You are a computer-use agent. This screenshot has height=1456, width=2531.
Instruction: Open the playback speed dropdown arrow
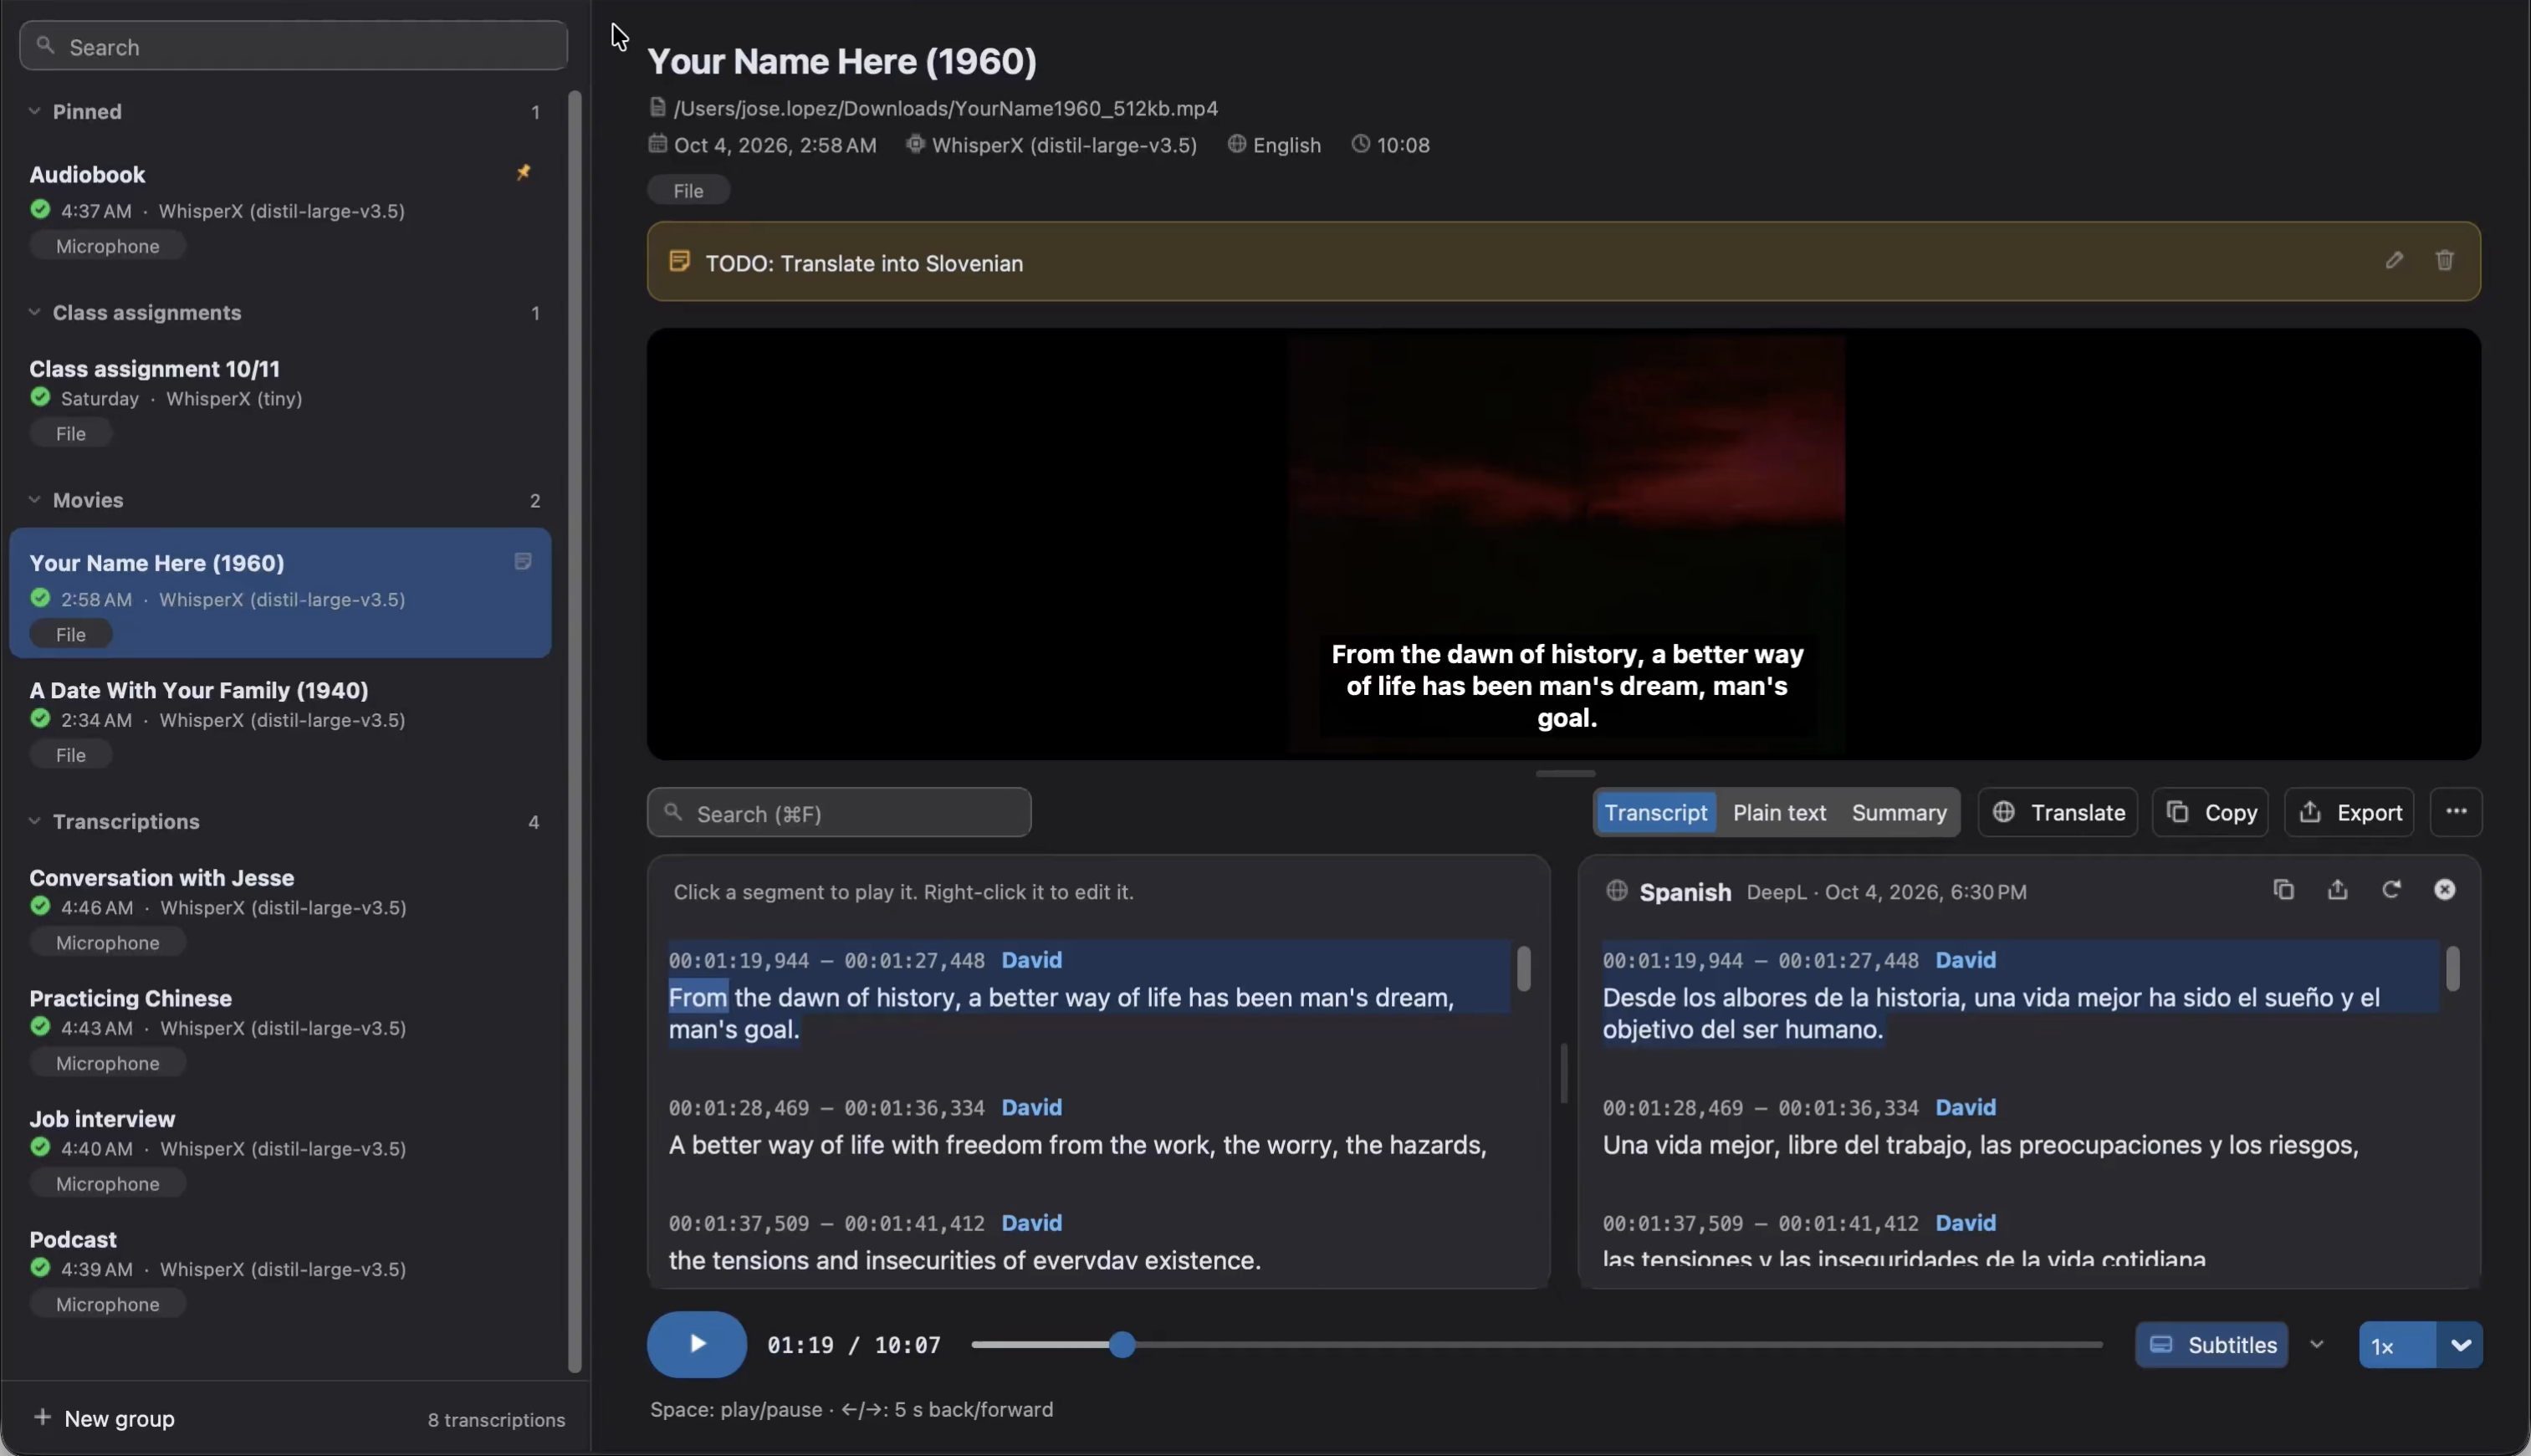(x=2460, y=1344)
